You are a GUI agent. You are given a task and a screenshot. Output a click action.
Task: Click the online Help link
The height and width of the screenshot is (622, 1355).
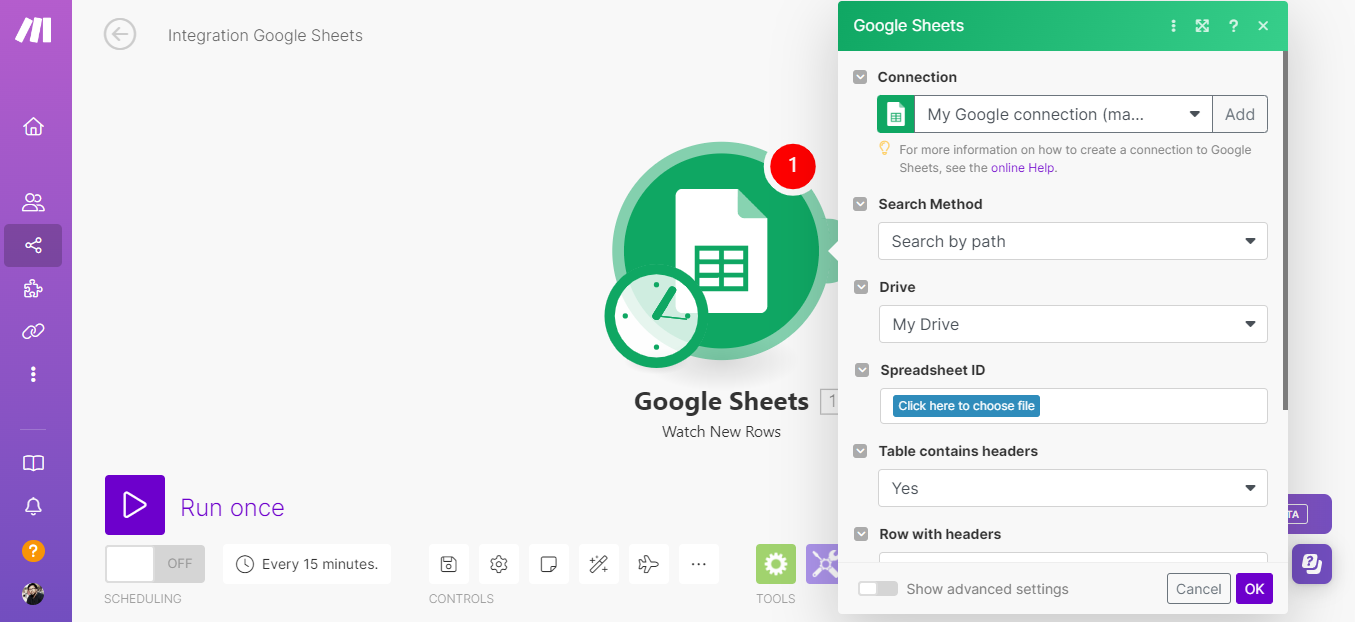(x=1022, y=168)
